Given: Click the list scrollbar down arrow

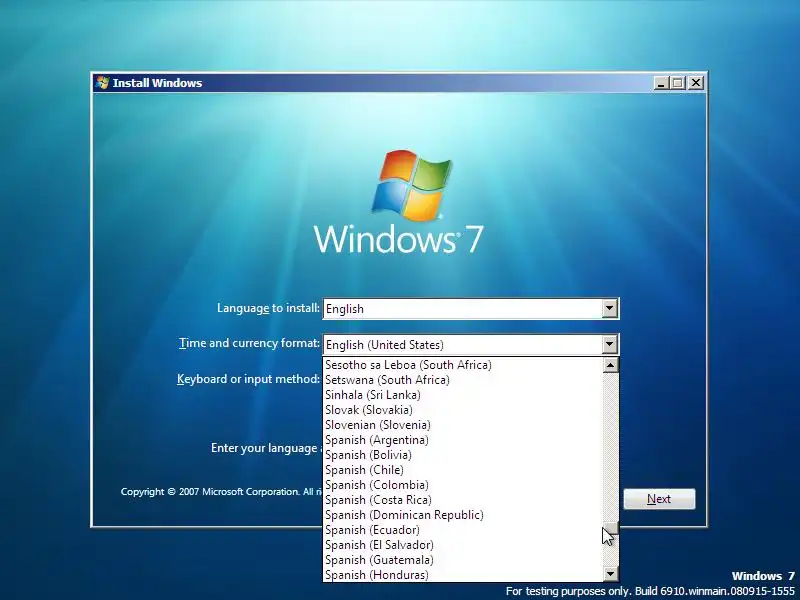Looking at the screenshot, I should pos(611,574).
